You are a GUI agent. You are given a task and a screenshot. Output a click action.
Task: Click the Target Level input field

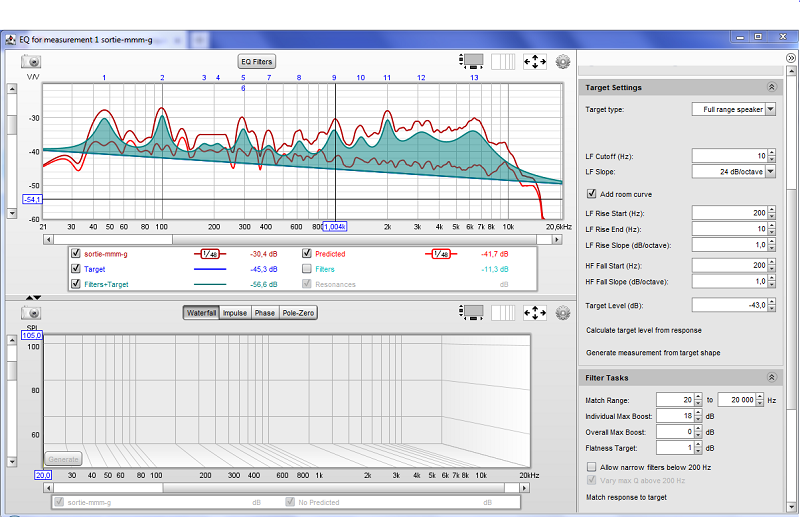(729, 305)
